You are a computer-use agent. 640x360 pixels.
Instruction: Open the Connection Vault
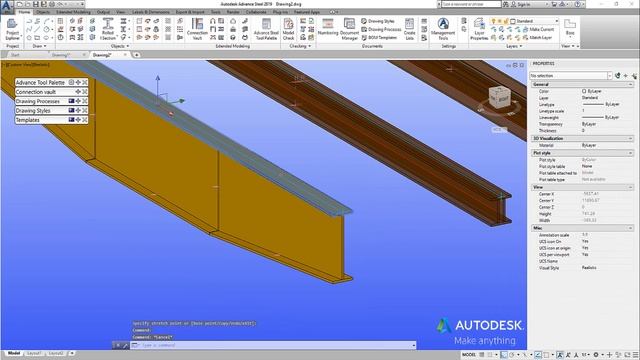coord(197,29)
